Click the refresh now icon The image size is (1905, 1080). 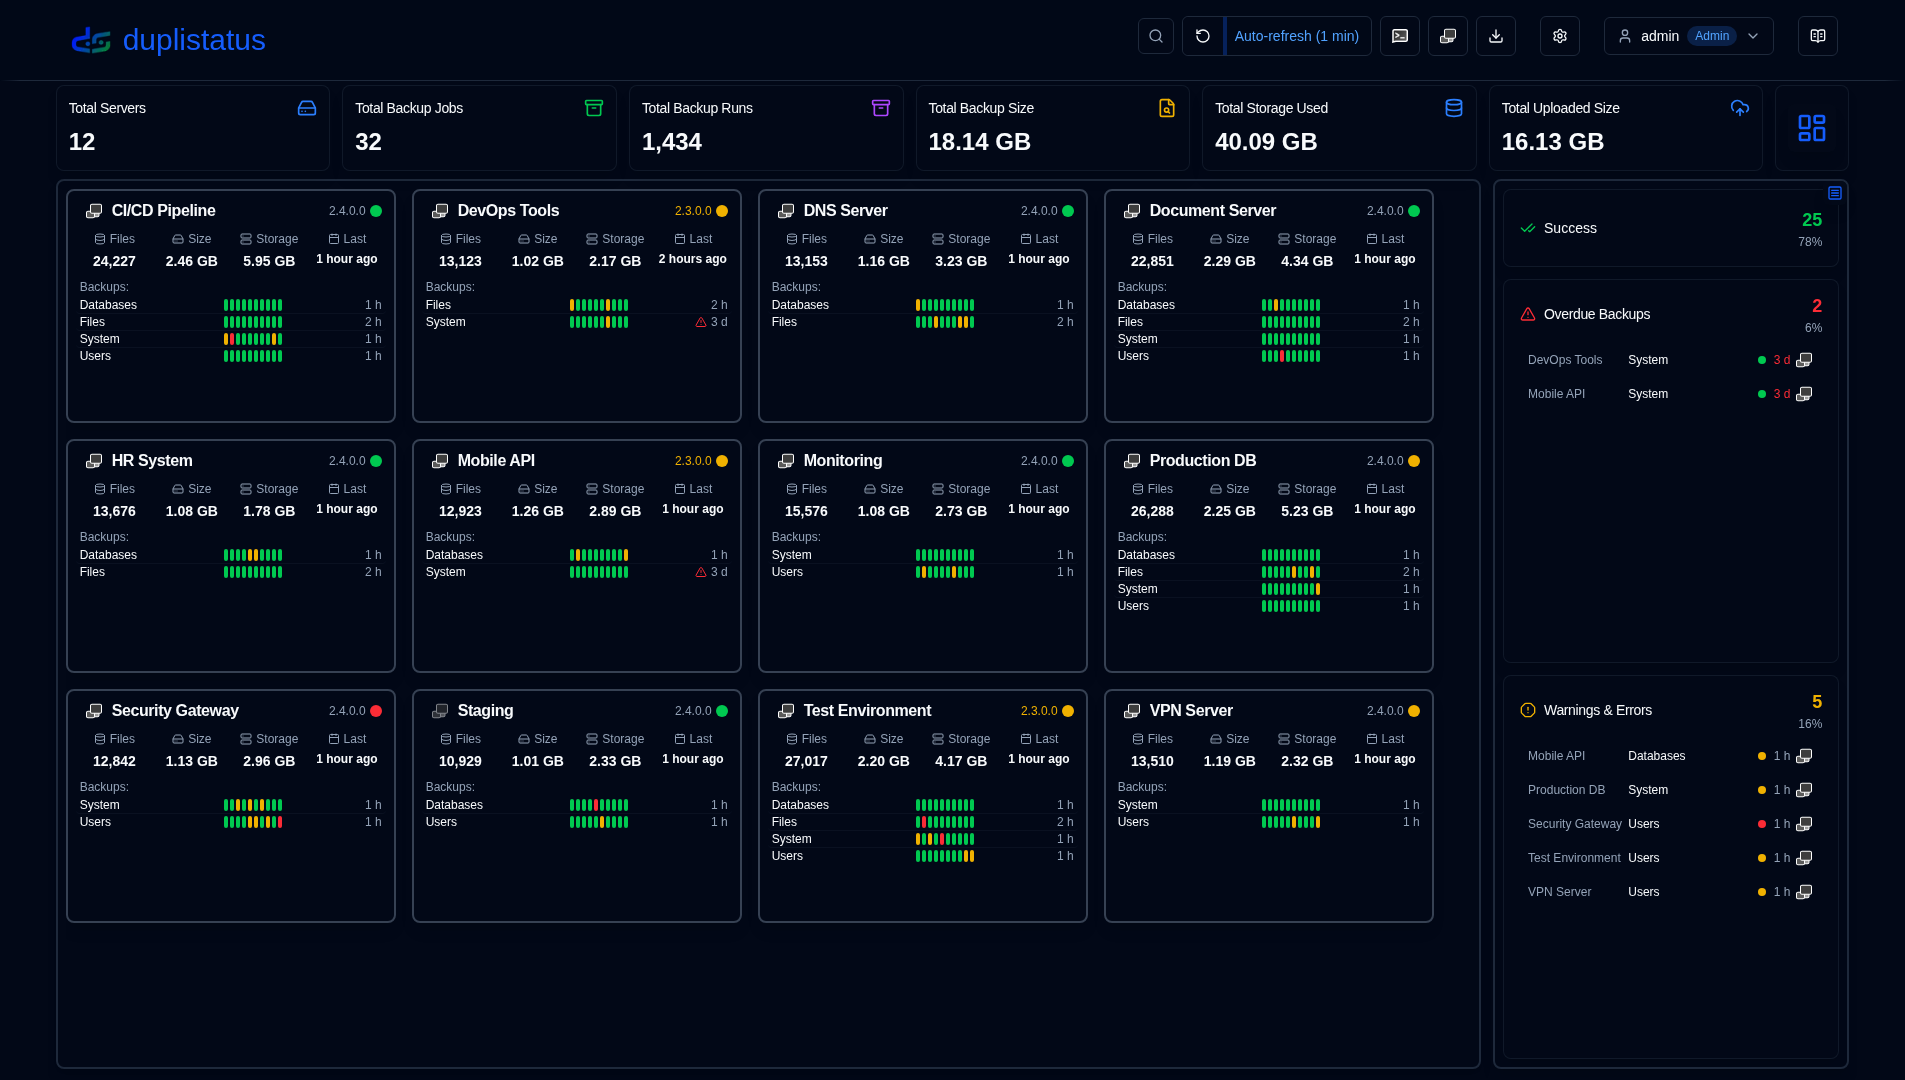(1203, 36)
